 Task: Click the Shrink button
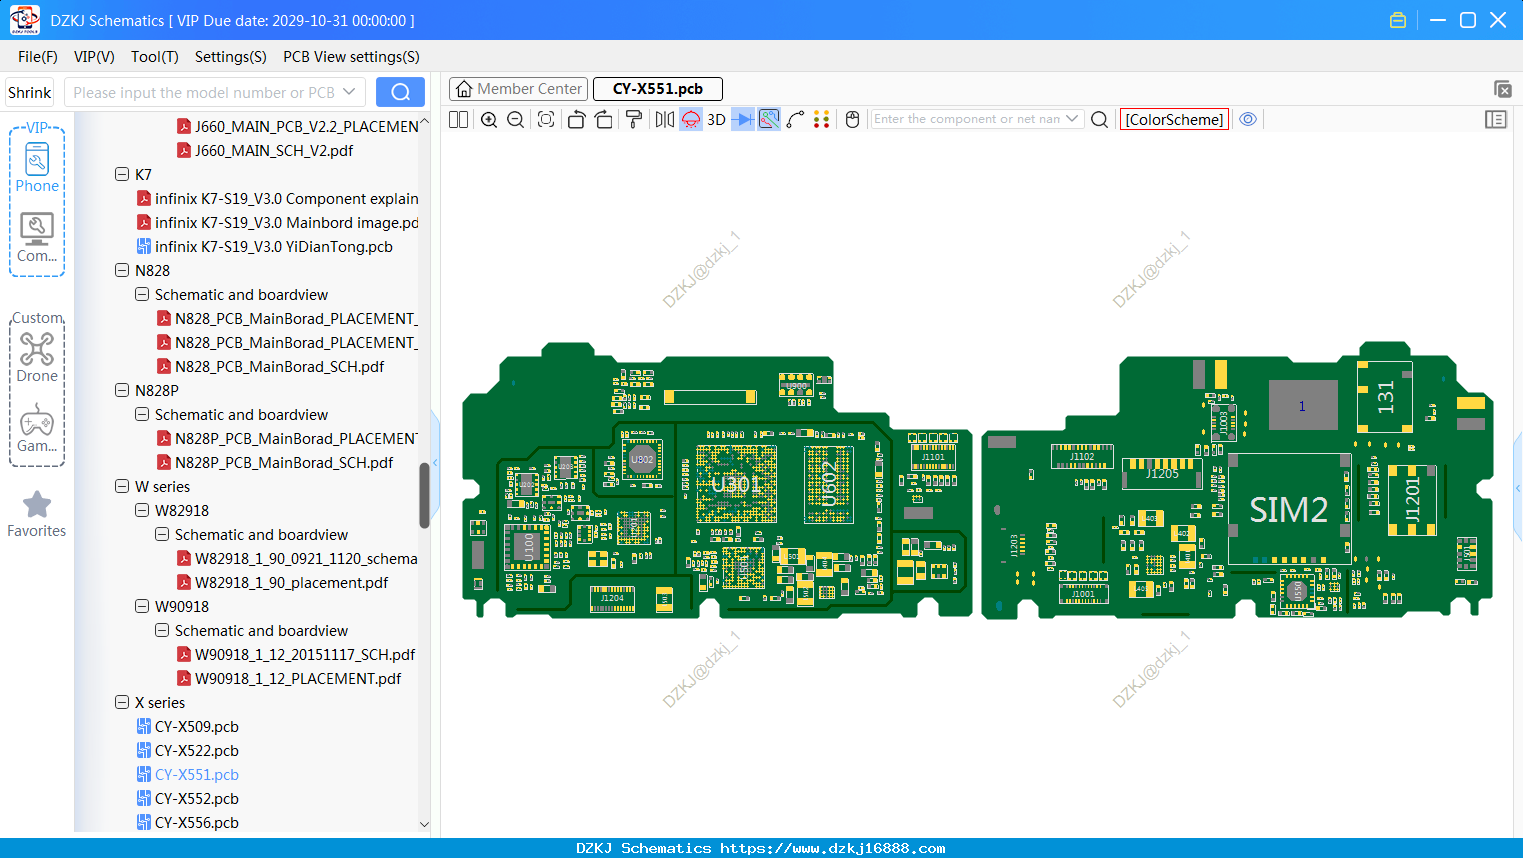click(30, 92)
